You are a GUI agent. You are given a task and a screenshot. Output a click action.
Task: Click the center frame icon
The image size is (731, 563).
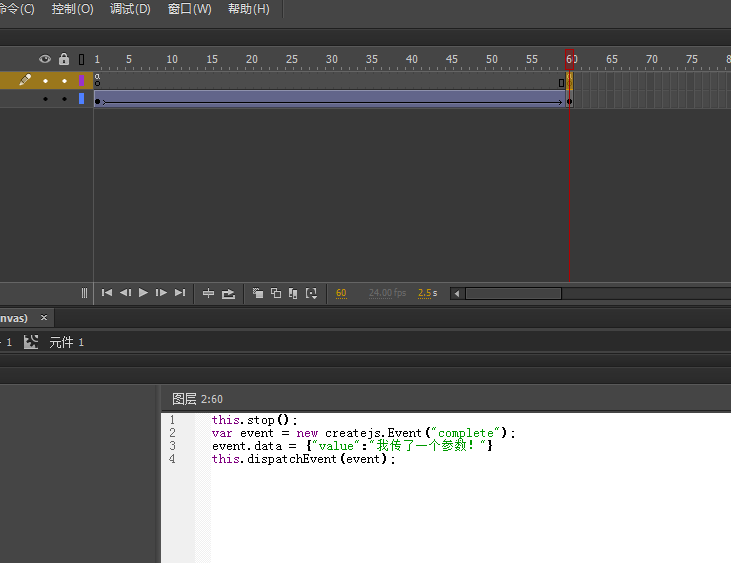[x=208, y=293]
